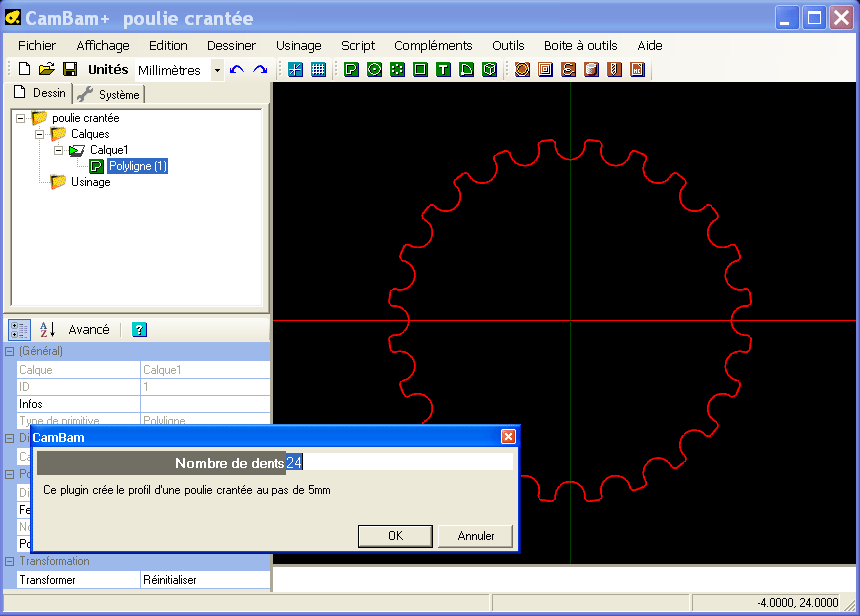This screenshot has width=860, height=616.
Task: Select the Usinage folder in the tree
Action: point(90,182)
